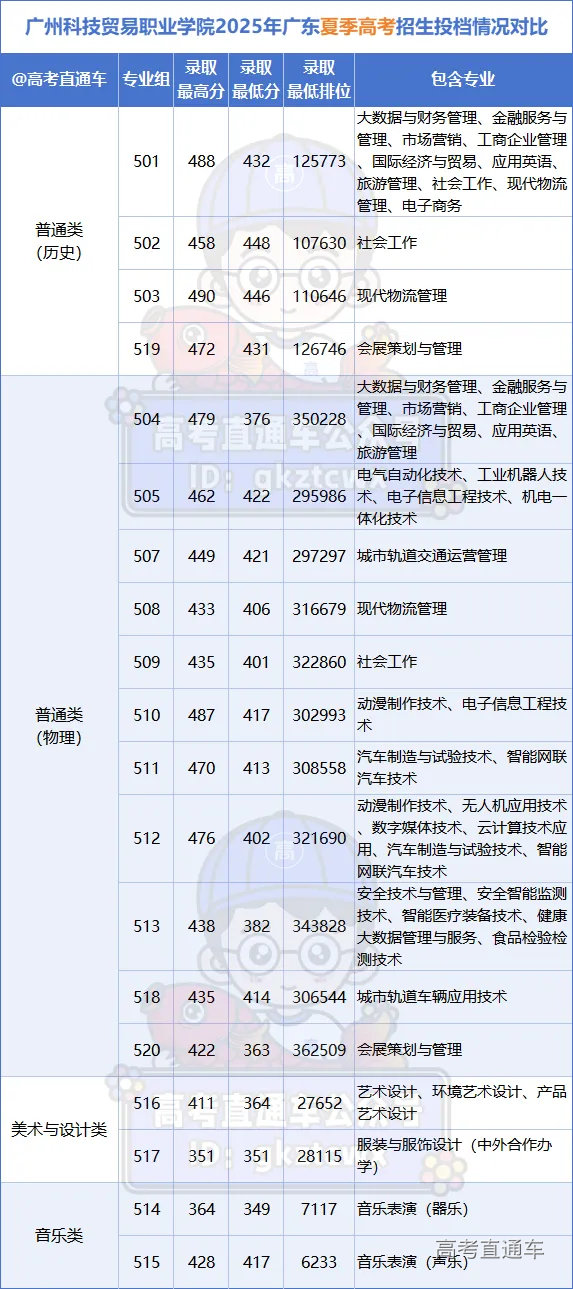Click group code 501
The image size is (573, 1289).
(x=146, y=161)
